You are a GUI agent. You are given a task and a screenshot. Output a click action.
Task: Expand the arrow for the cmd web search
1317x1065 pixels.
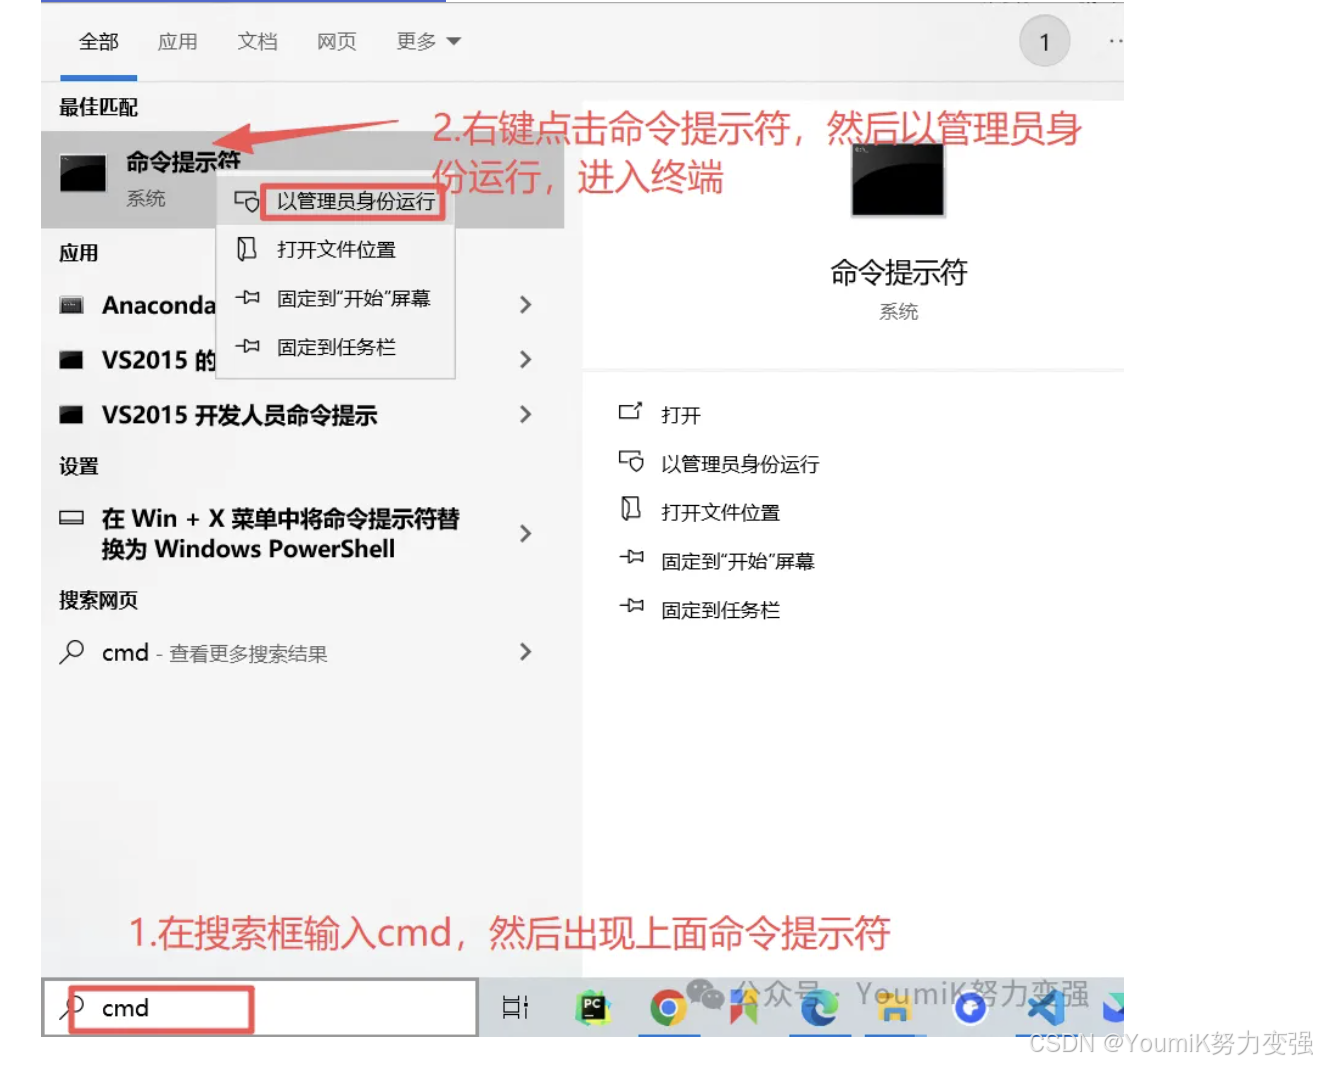pos(526,652)
